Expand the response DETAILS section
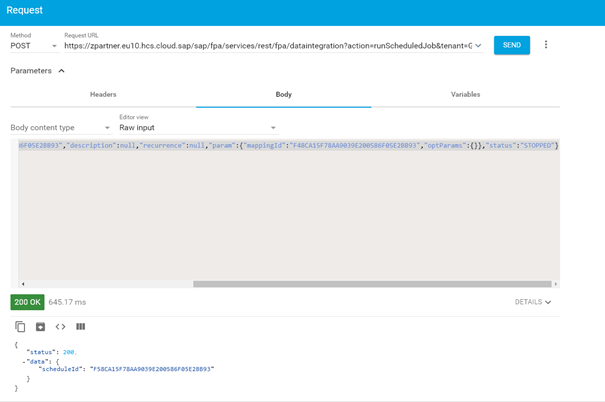 (532, 302)
